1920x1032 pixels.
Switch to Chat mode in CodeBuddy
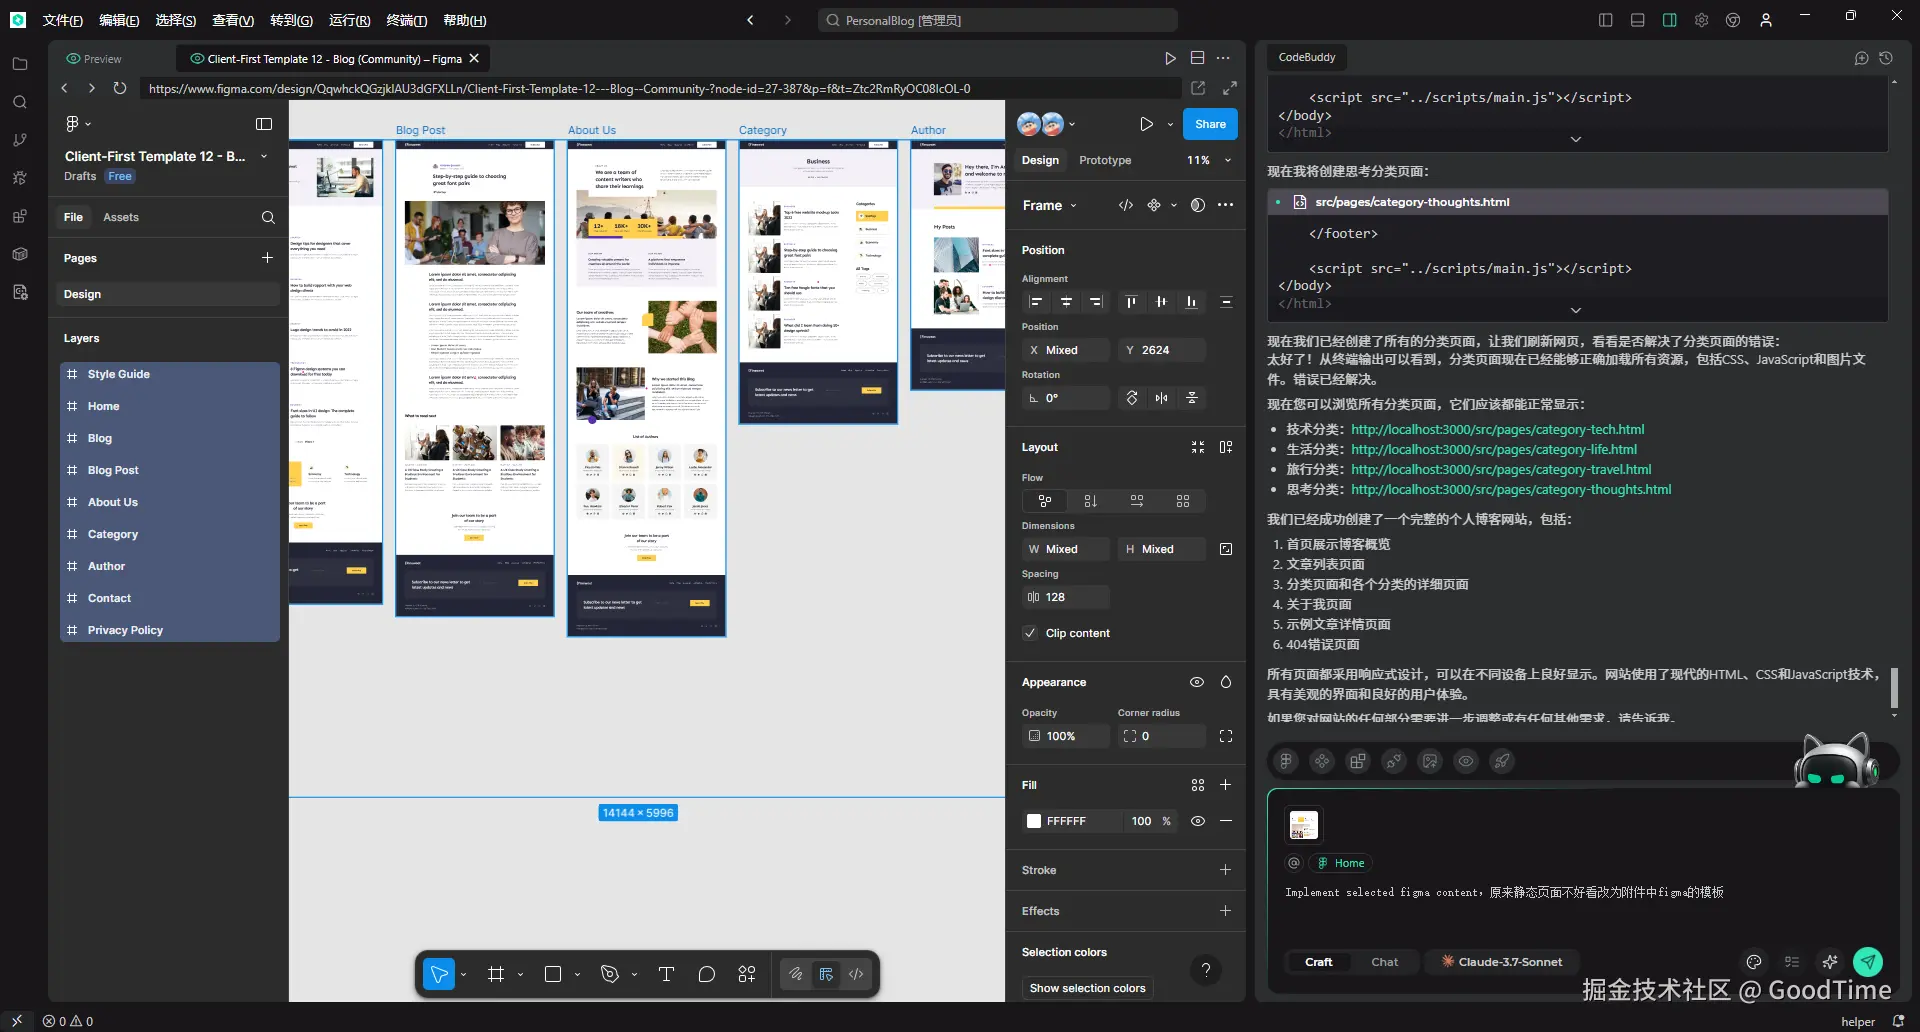point(1385,962)
